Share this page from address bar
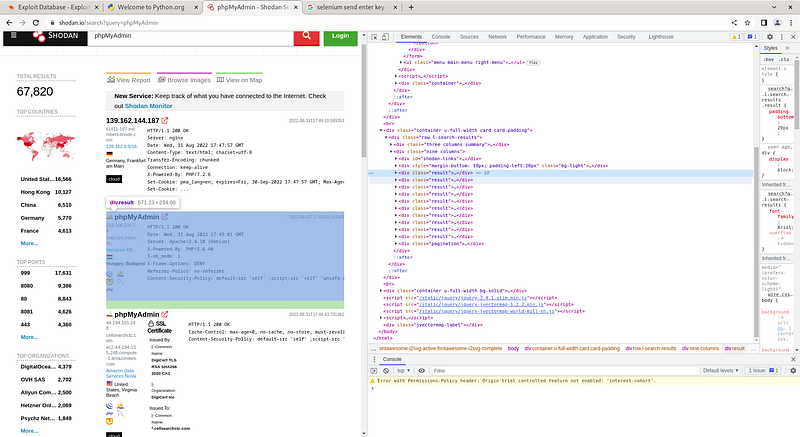The width and height of the screenshot is (800, 437). (x=734, y=22)
